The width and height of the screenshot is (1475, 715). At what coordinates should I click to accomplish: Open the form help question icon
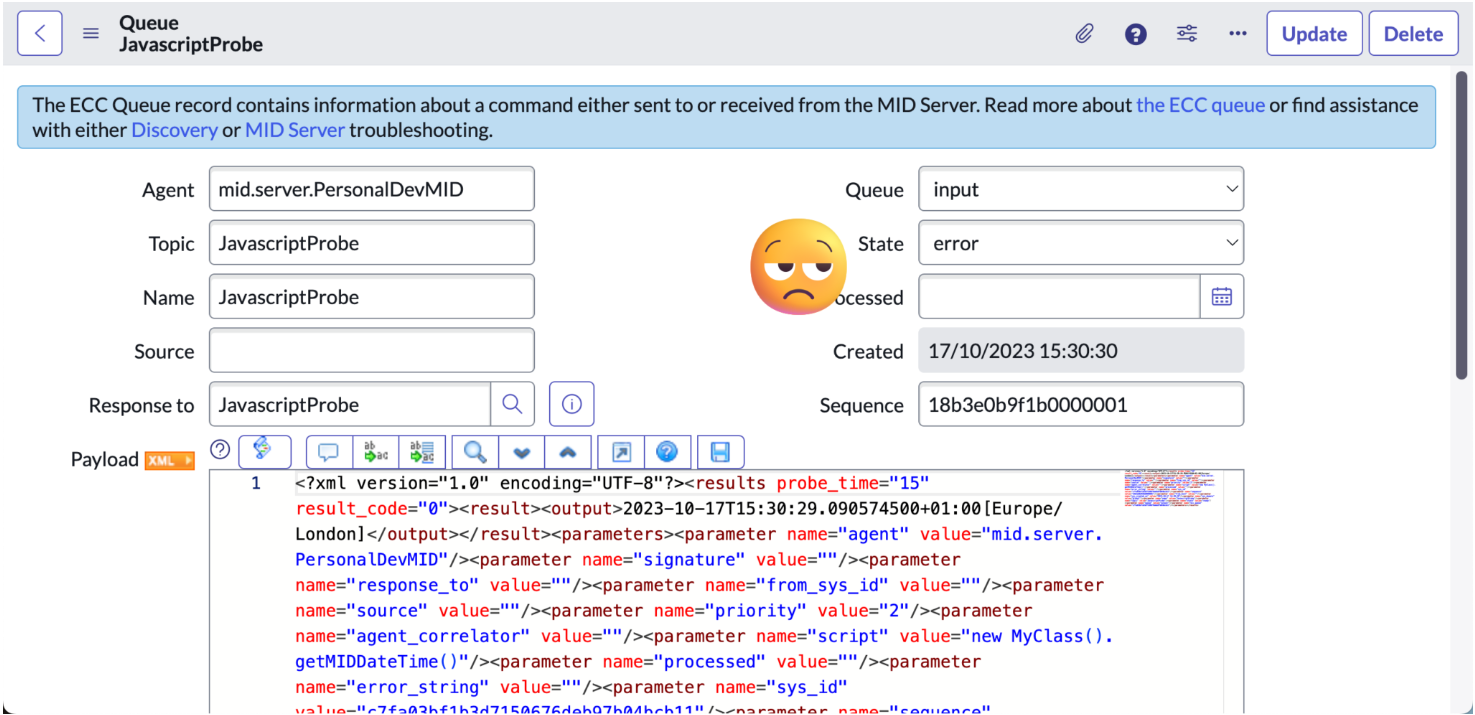tap(1135, 34)
